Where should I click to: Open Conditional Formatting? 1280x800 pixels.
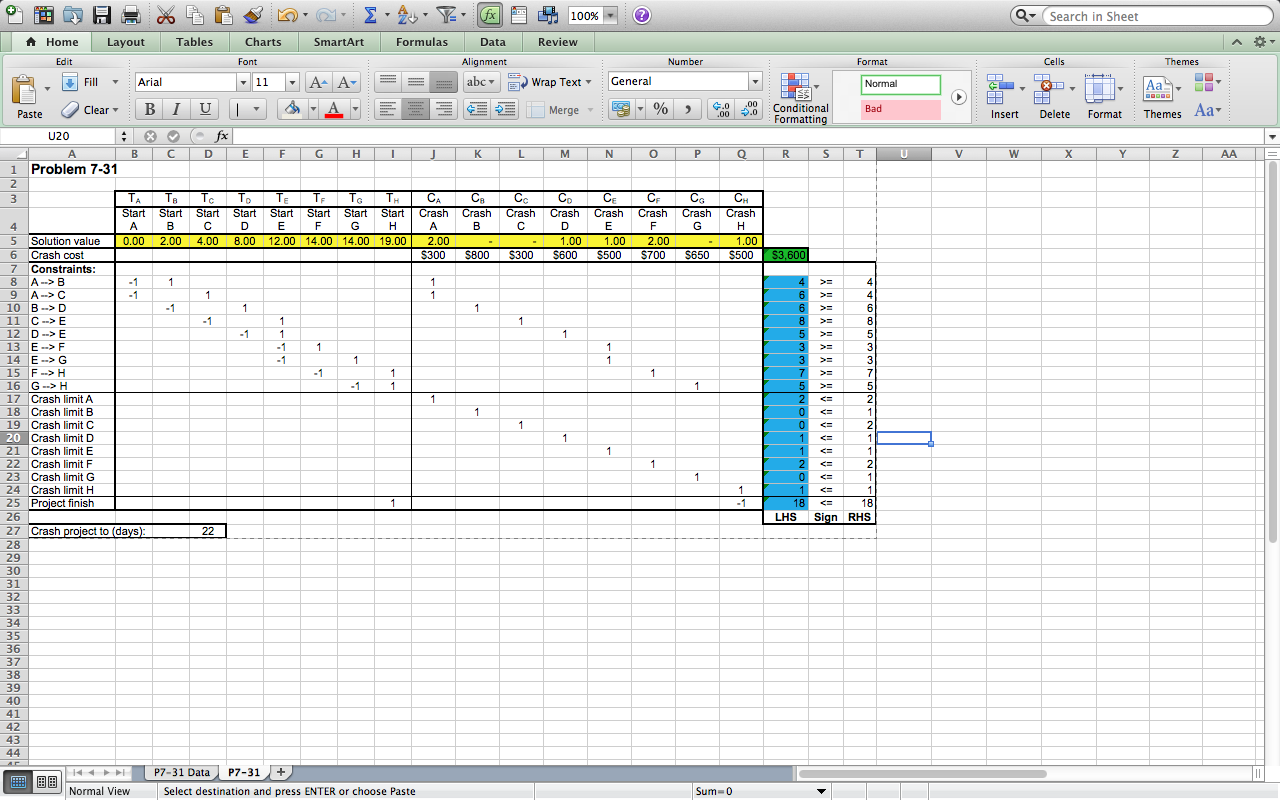coord(800,98)
